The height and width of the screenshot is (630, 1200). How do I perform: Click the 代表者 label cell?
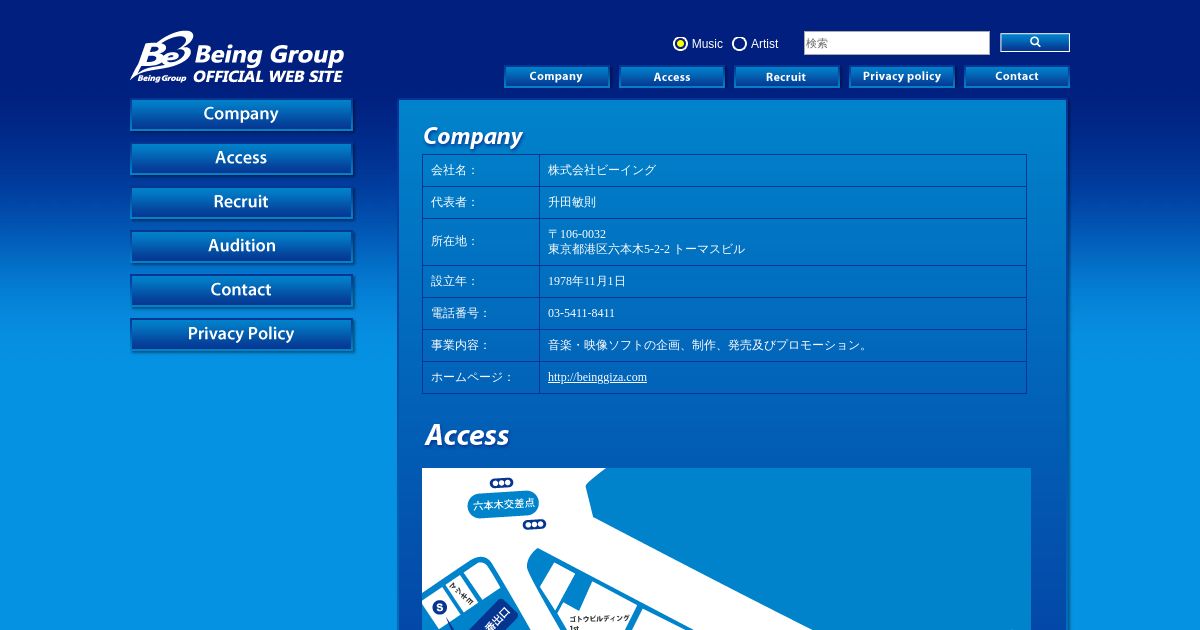[481, 203]
